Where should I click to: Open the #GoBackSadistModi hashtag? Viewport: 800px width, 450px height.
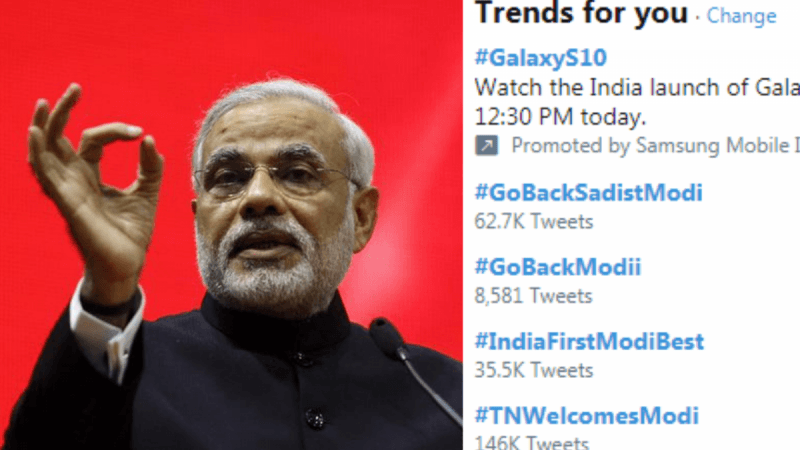click(588, 192)
